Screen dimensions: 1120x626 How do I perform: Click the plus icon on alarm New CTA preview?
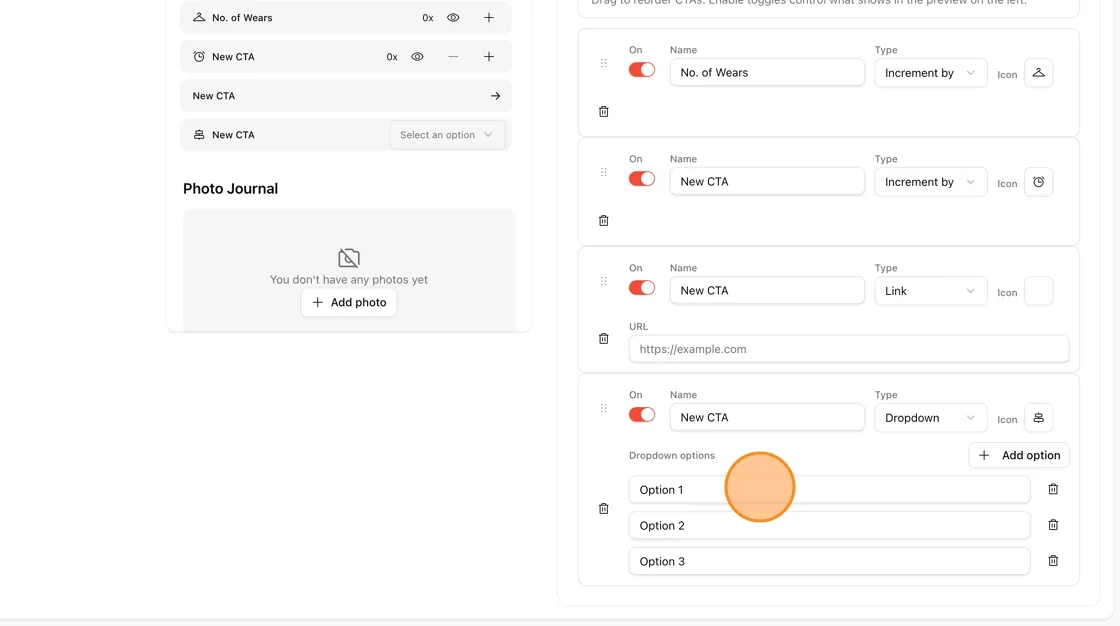pos(489,56)
